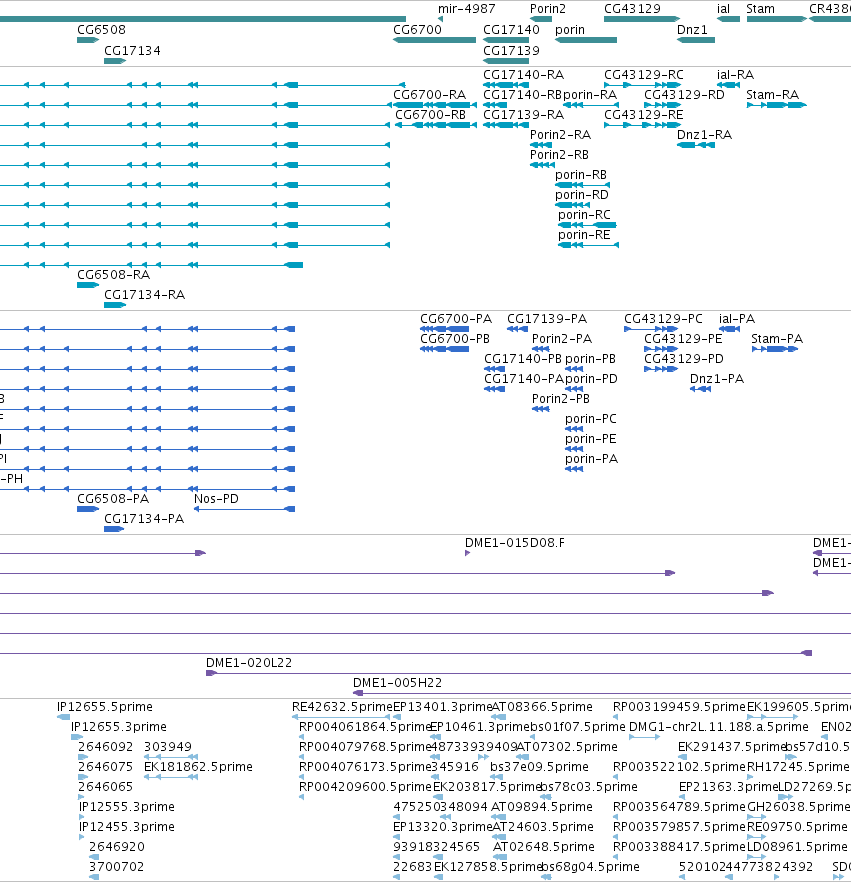The width and height of the screenshot is (851, 882).
Task: Open the CG6508 gene feature
Action: tap(88, 40)
